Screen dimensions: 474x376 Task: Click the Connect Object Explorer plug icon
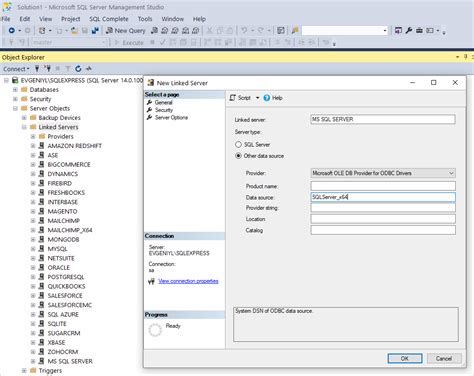pos(37,69)
